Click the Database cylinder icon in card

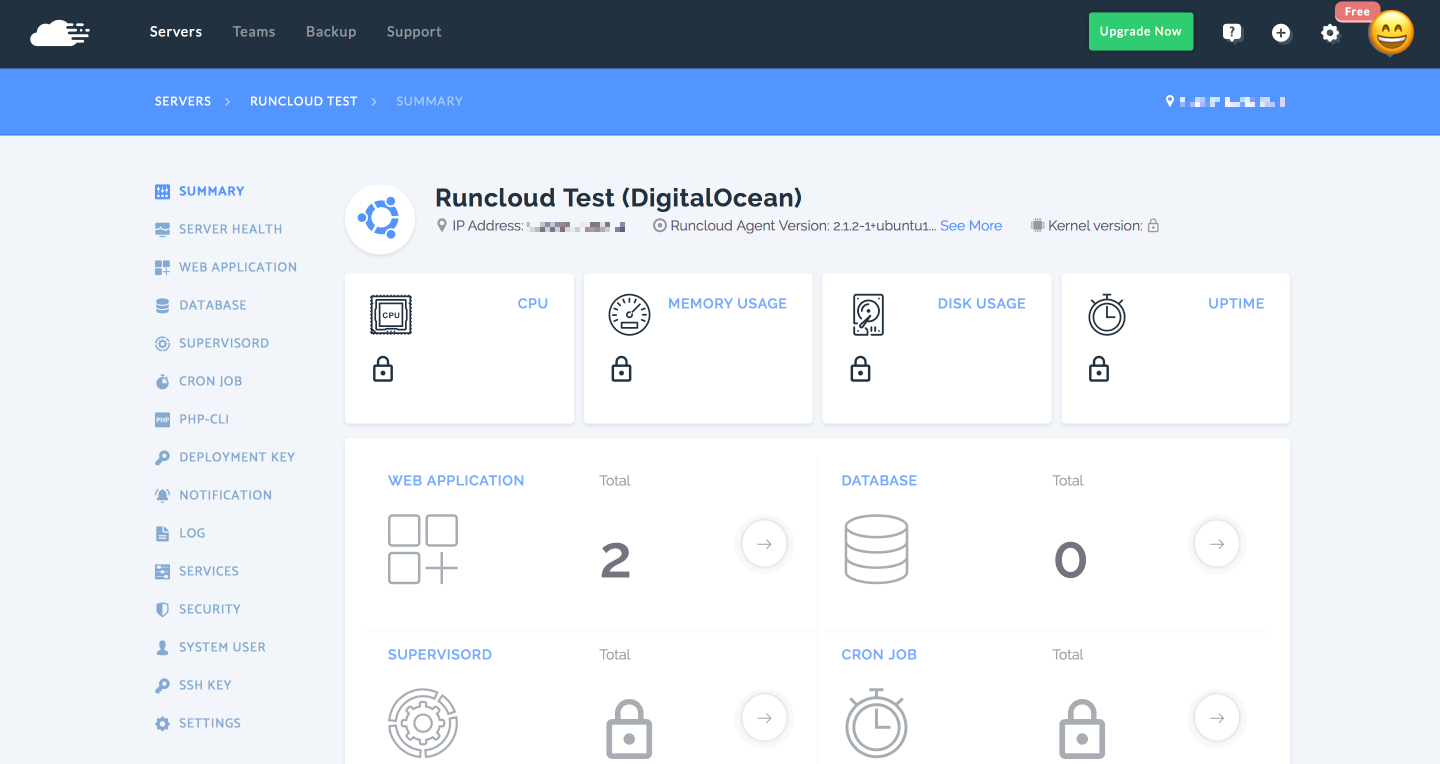coord(876,549)
